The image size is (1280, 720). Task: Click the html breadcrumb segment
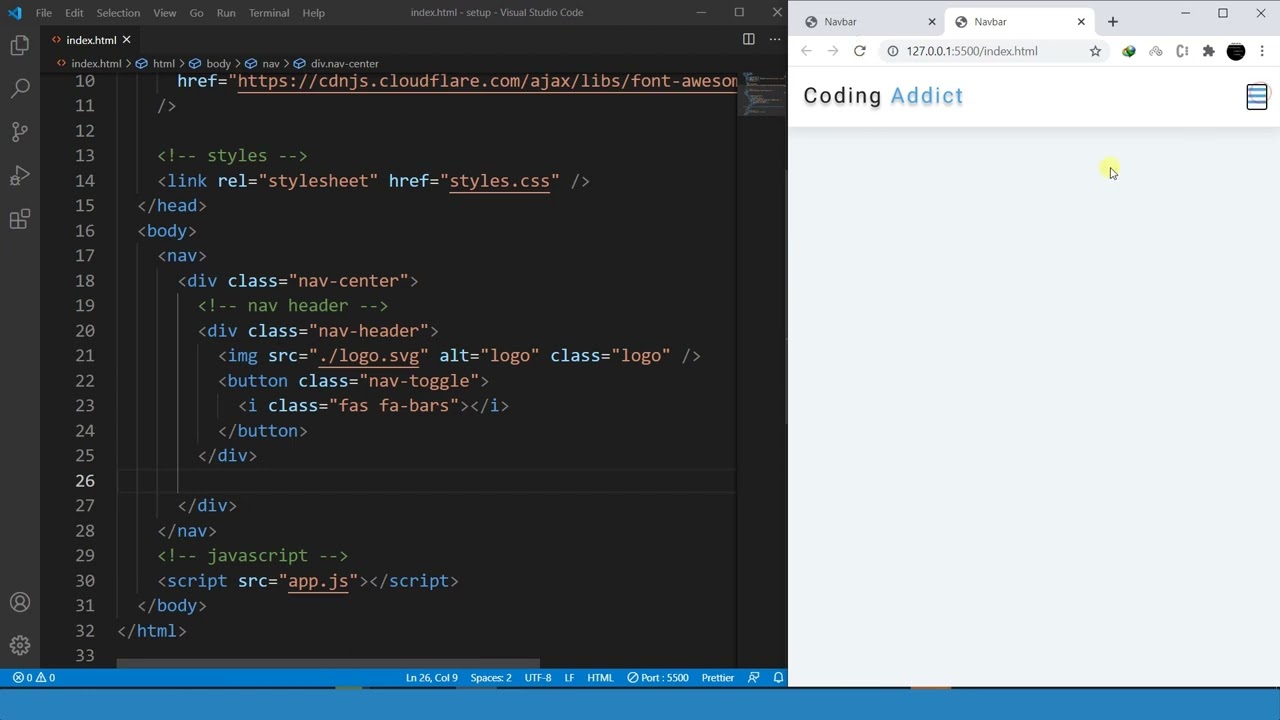pos(164,63)
